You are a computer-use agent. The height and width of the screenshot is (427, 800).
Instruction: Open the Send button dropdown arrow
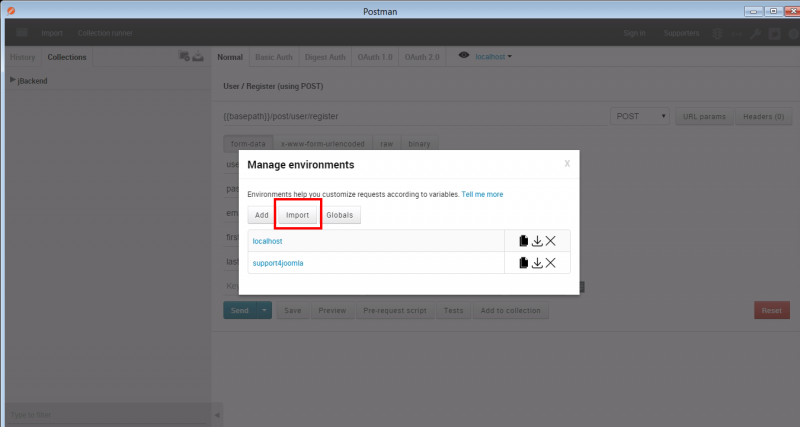click(x=264, y=310)
